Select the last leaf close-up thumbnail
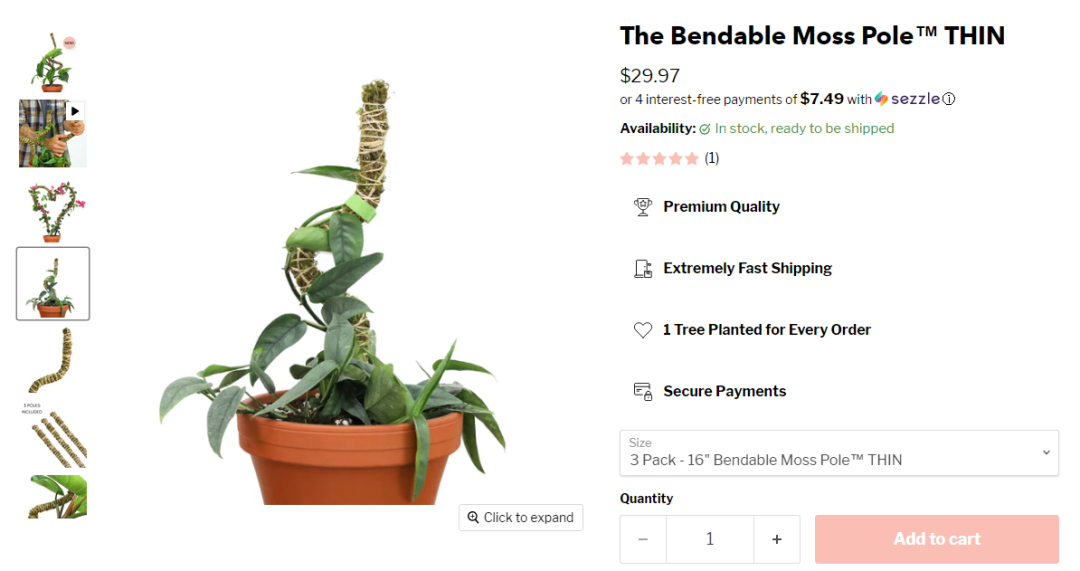Viewport: 1080px width, 571px height. pyautogui.click(x=53, y=497)
